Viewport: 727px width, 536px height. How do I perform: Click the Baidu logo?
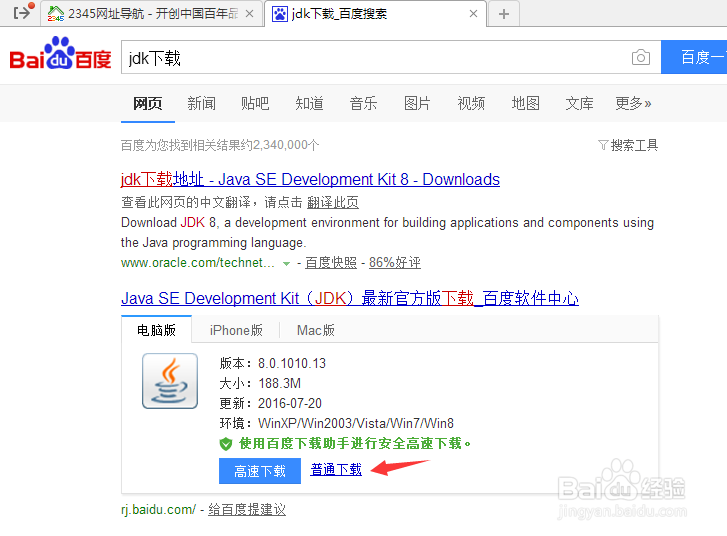point(60,53)
